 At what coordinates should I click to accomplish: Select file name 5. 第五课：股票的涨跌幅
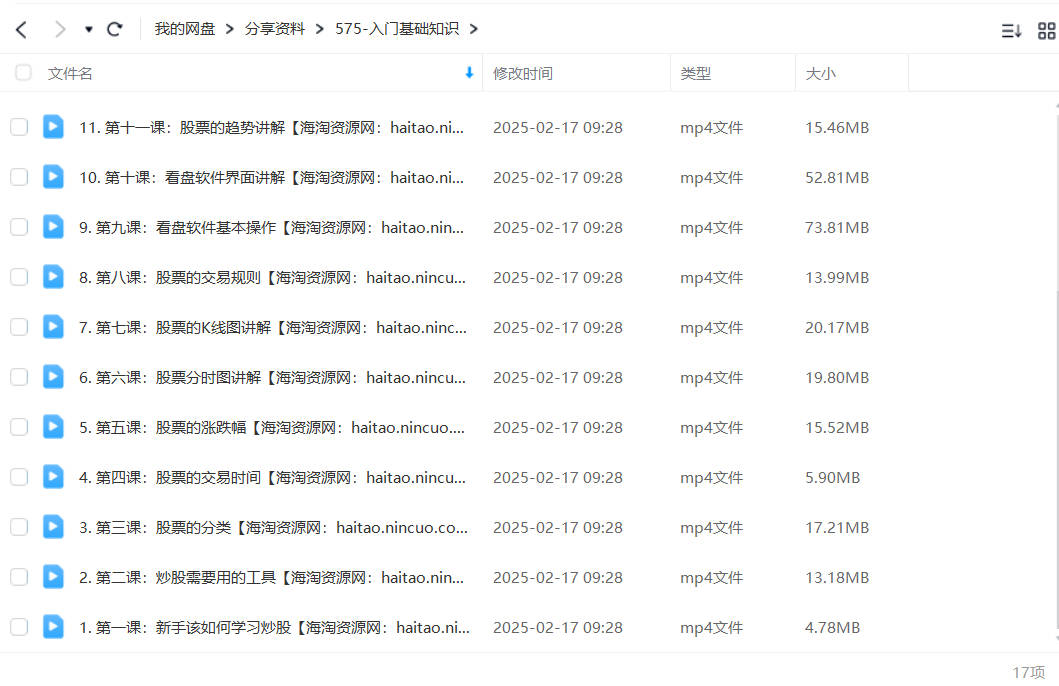point(272,427)
